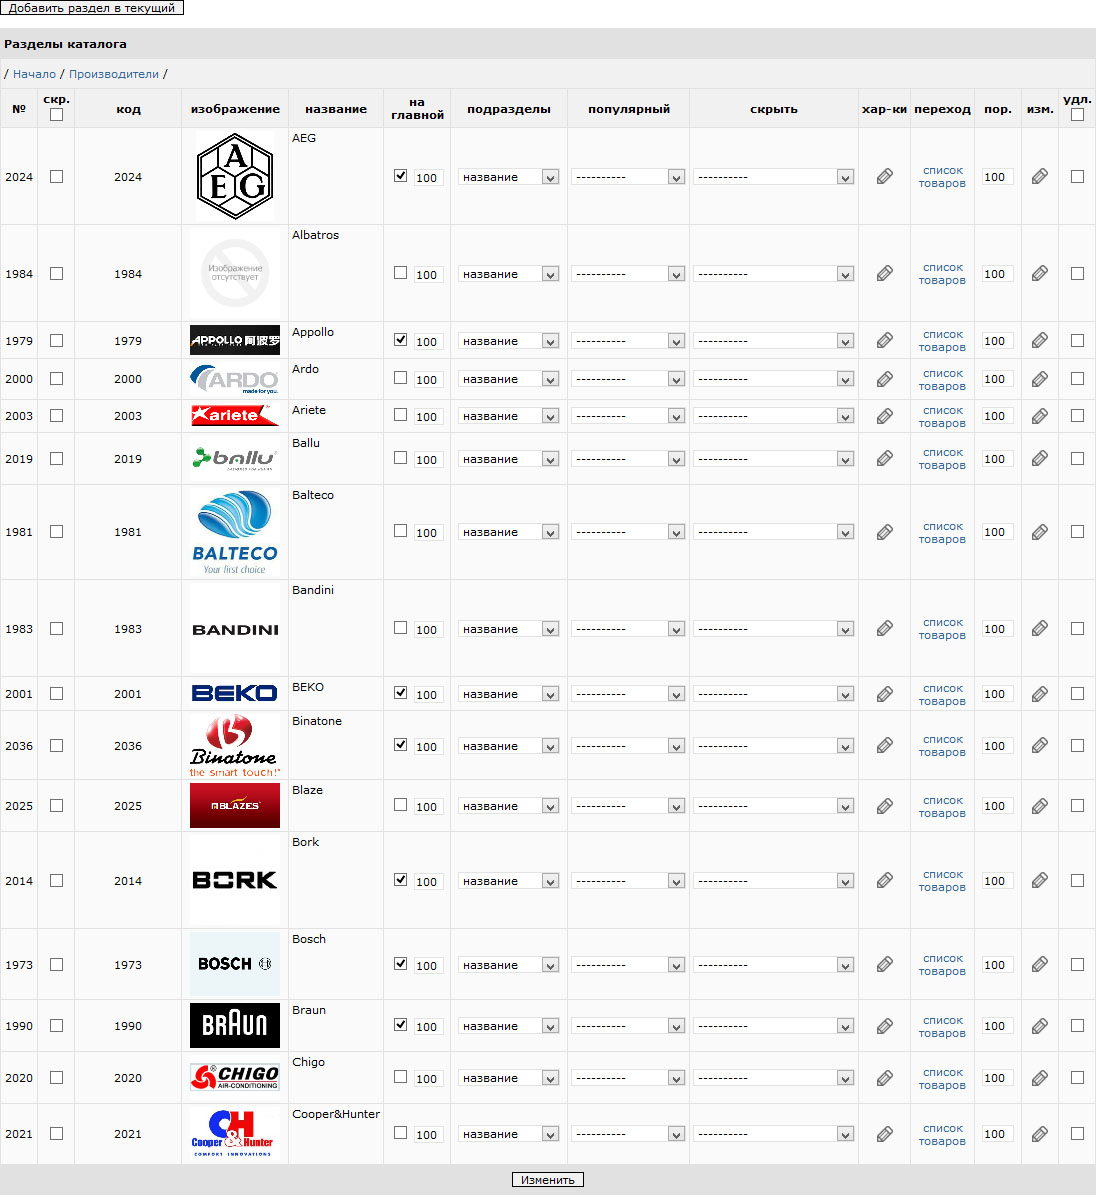Open хар-ки pencil icon for Ariete
Image resolution: width=1096 pixels, height=1195 pixels.
(884, 416)
